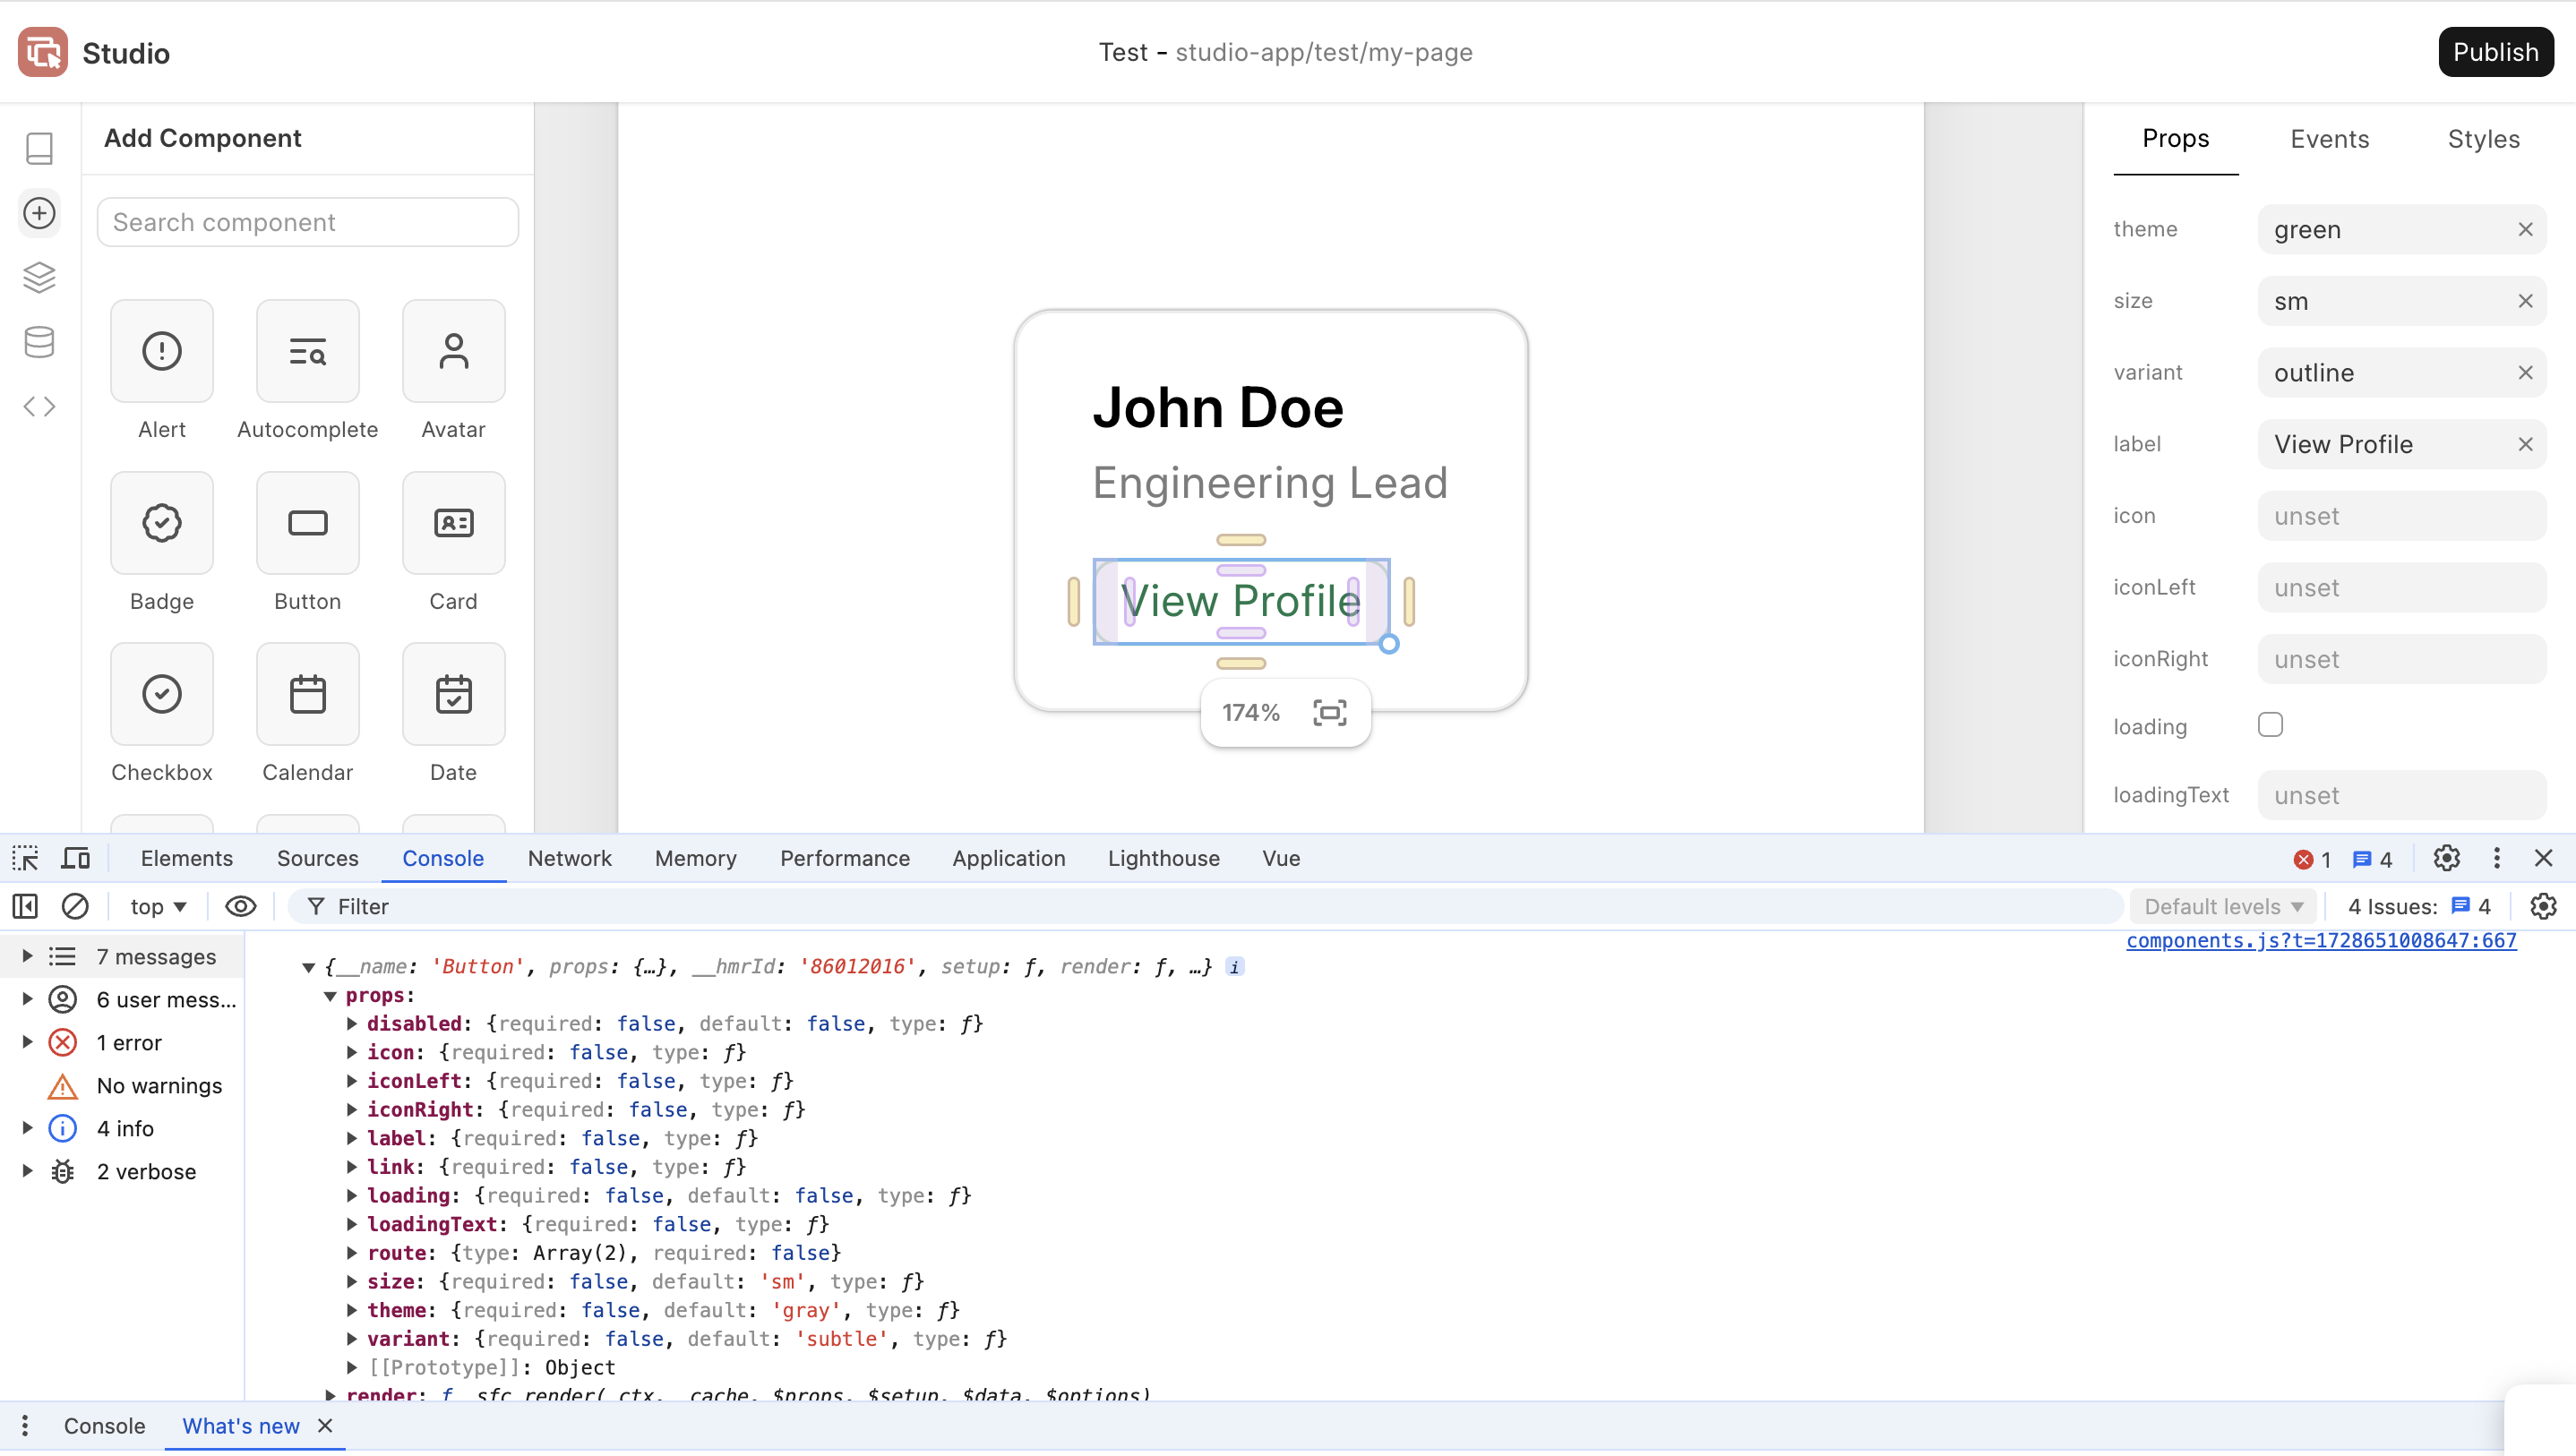Open the Vue DevTools tab
This screenshot has height=1456, width=2576.
tap(1281, 858)
